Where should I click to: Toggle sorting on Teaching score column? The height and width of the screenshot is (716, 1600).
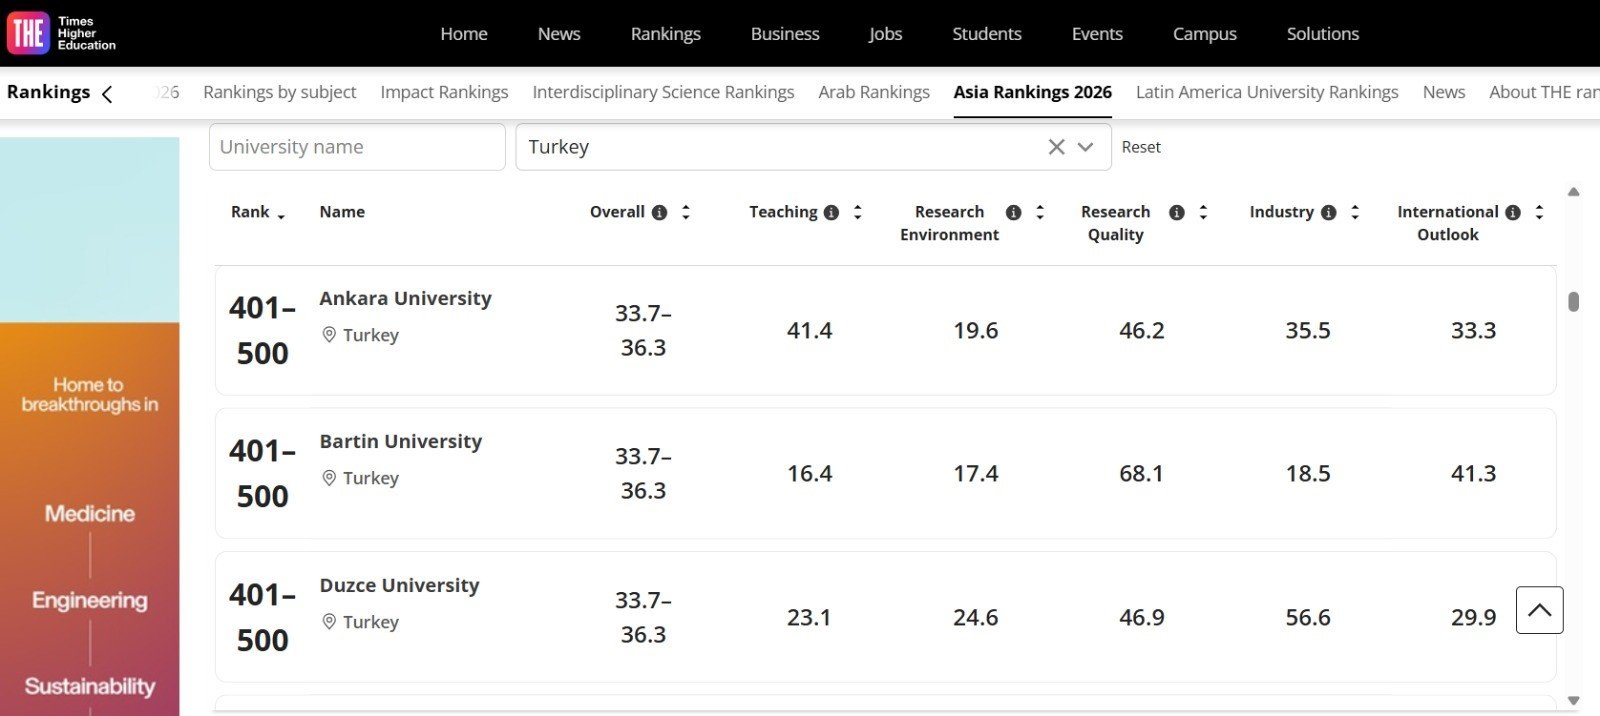click(857, 212)
